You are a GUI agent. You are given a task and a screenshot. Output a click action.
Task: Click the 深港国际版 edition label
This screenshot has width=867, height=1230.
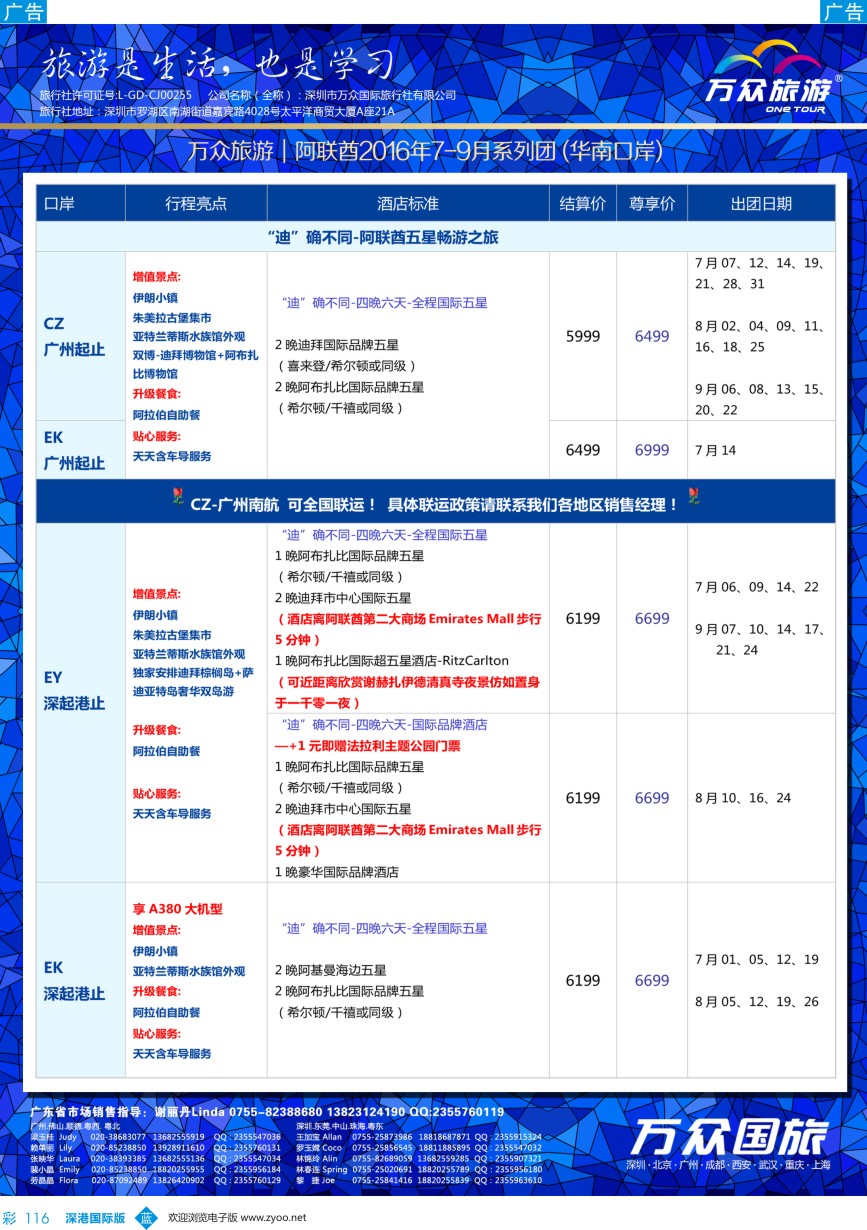coord(95,1218)
